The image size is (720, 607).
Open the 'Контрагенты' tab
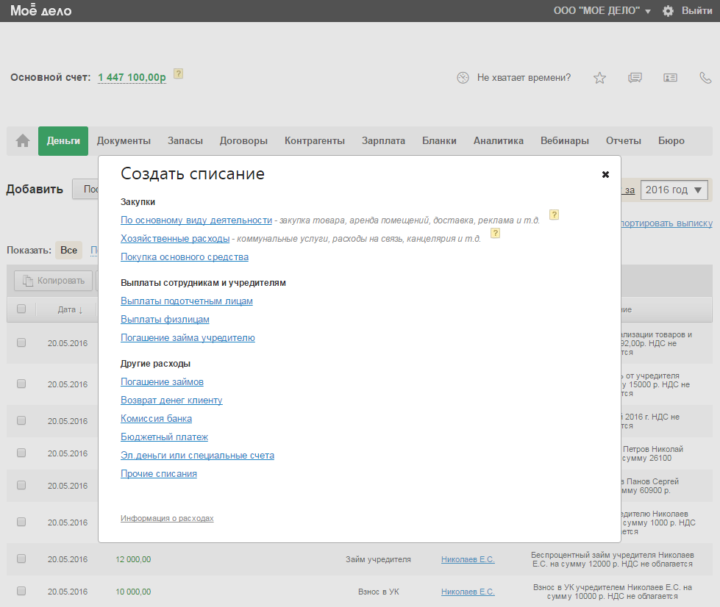(315, 141)
